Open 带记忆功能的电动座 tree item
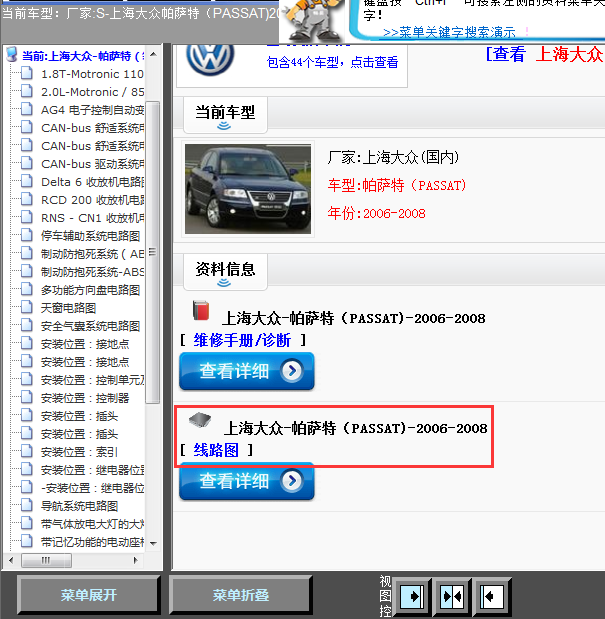The width and height of the screenshot is (605, 619). click(92, 542)
